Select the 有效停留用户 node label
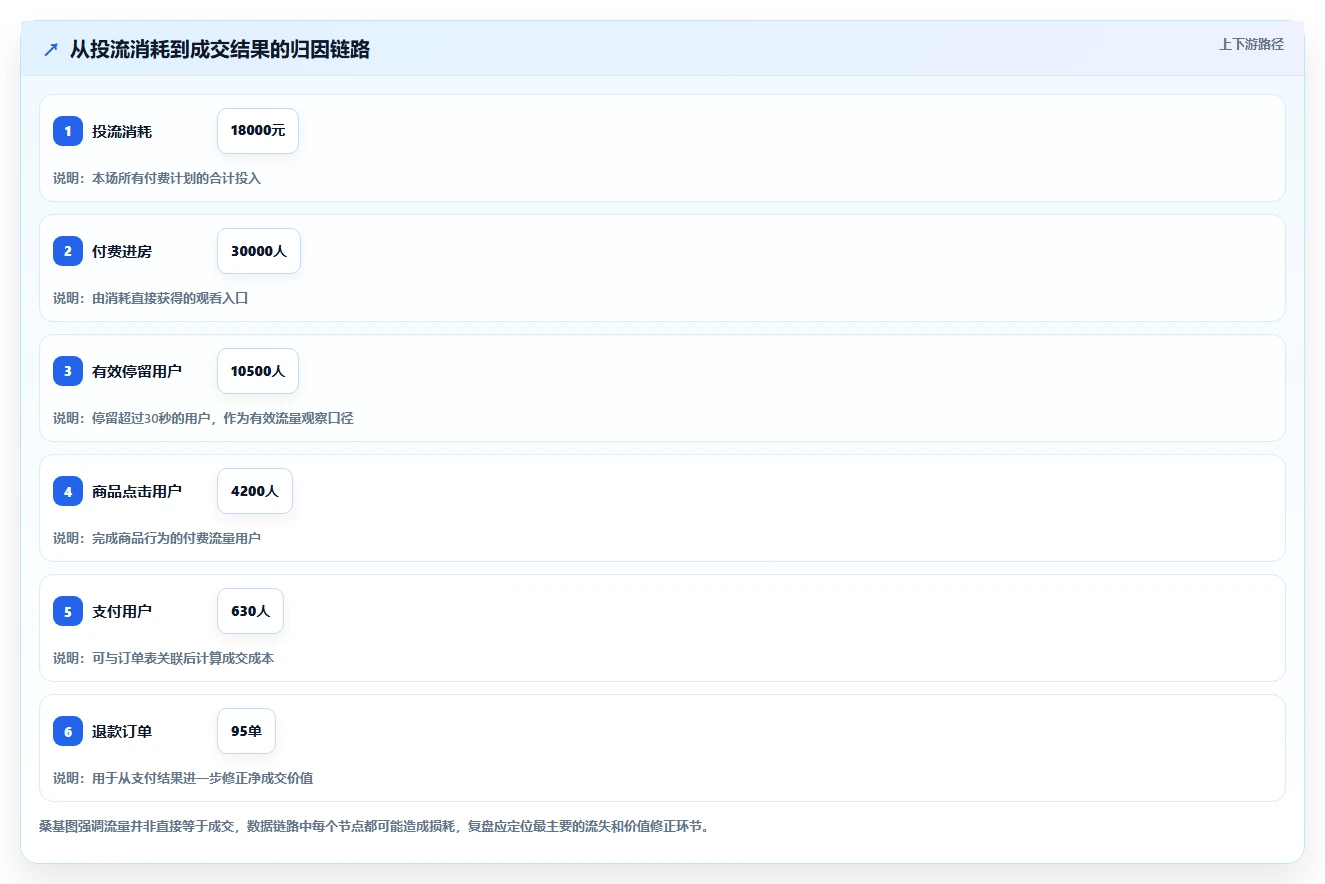The image size is (1325, 884). (x=137, y=371)
